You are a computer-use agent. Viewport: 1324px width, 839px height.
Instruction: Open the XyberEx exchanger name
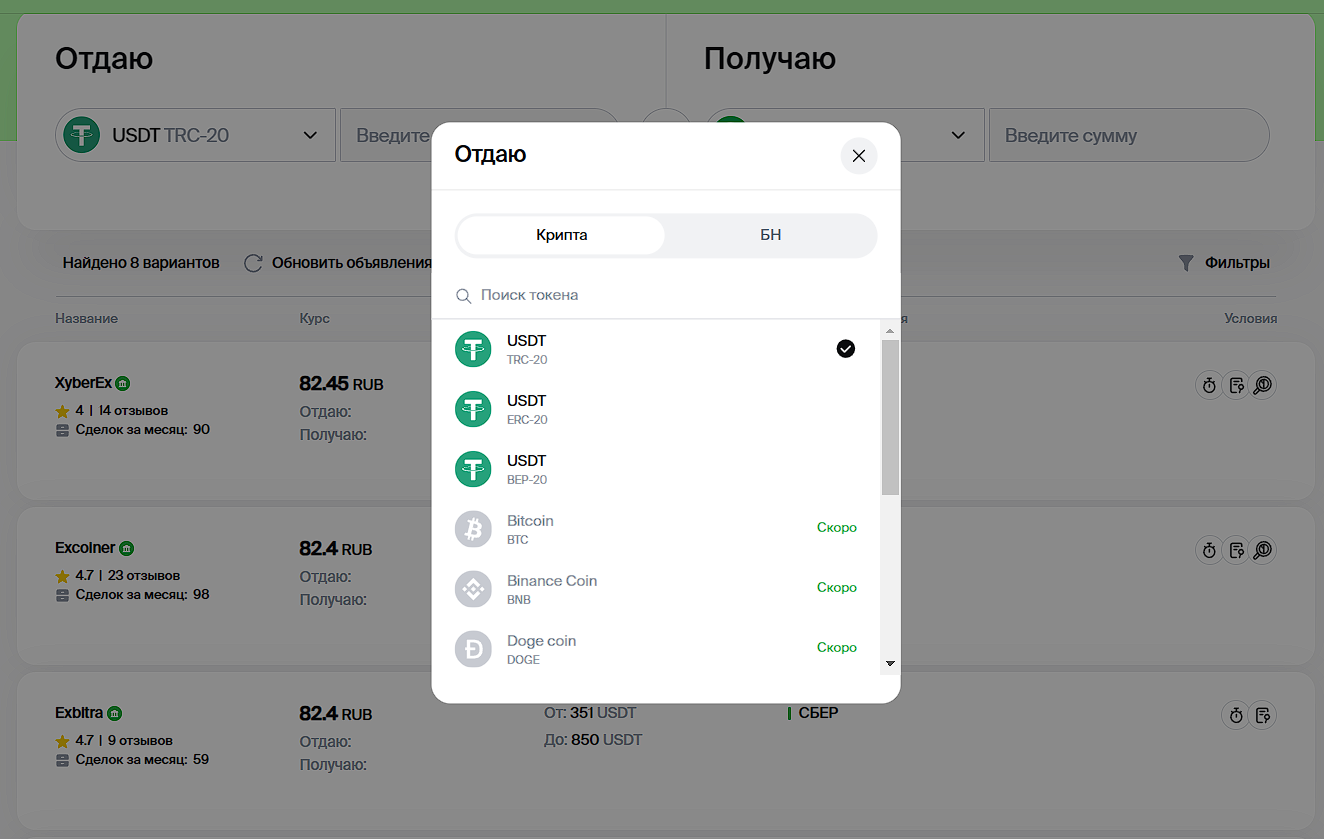pyautogui.click(x=83, y=383)
